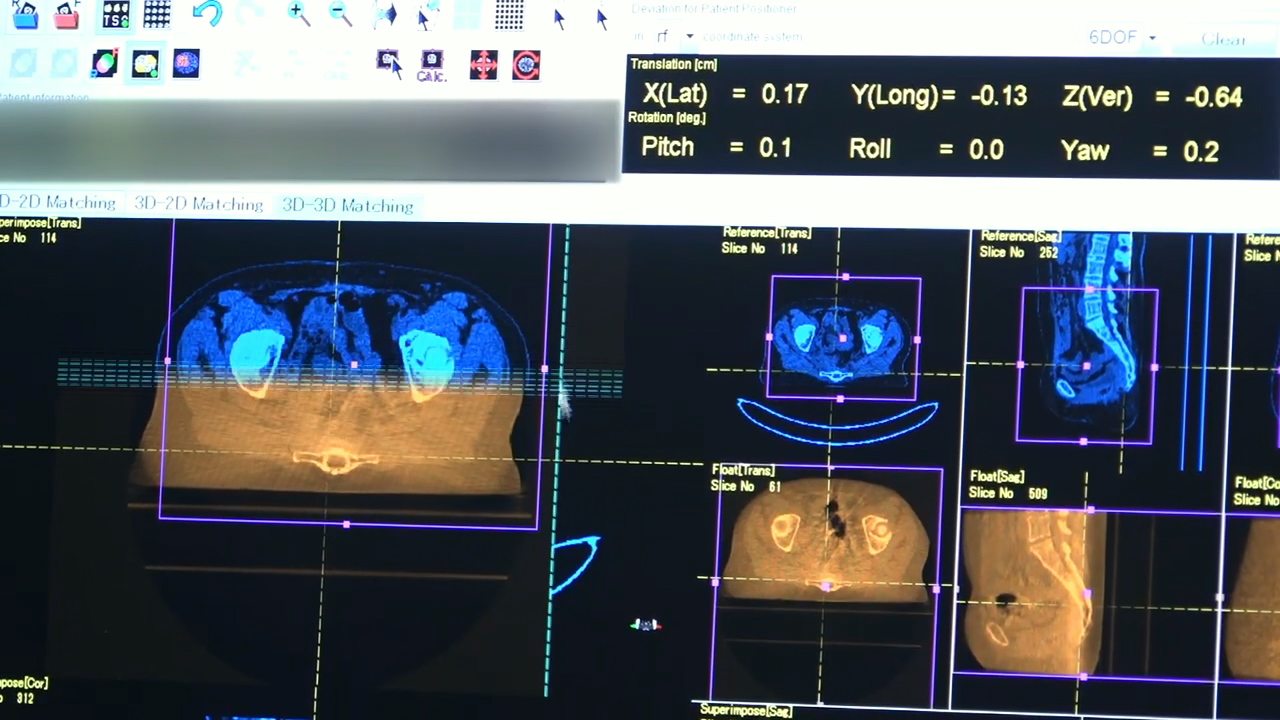Click Slice No 252 label
This screenshot has width=1280, height=720.
[1020, 252]
